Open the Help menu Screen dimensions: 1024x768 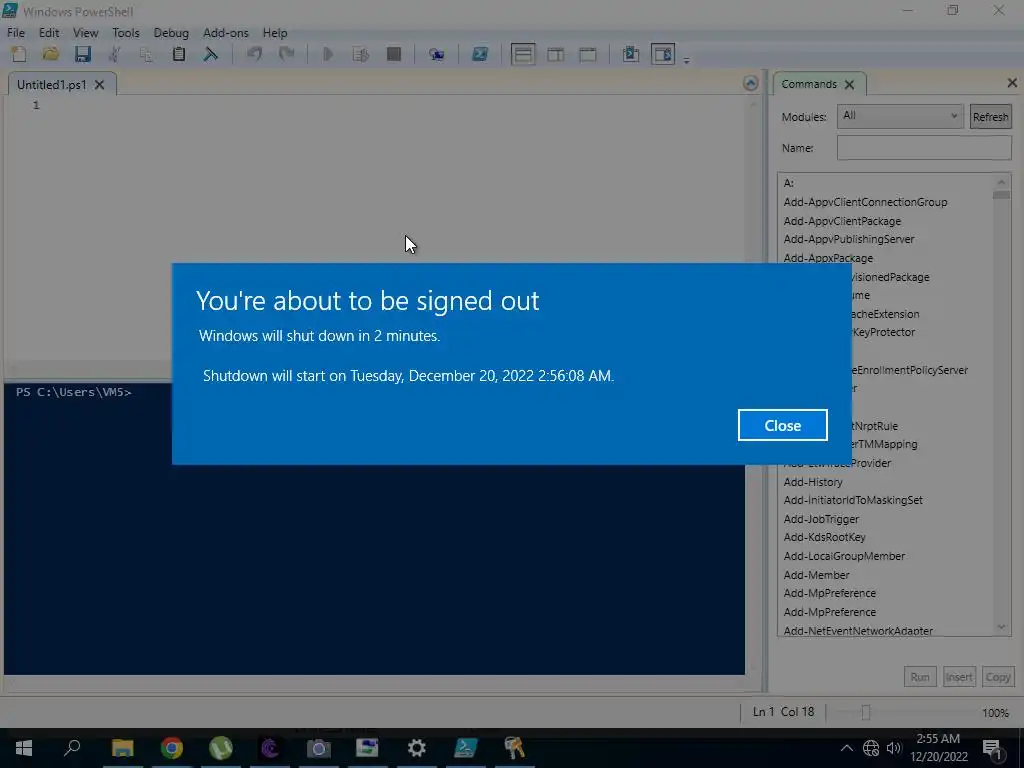tap(275, 33)
